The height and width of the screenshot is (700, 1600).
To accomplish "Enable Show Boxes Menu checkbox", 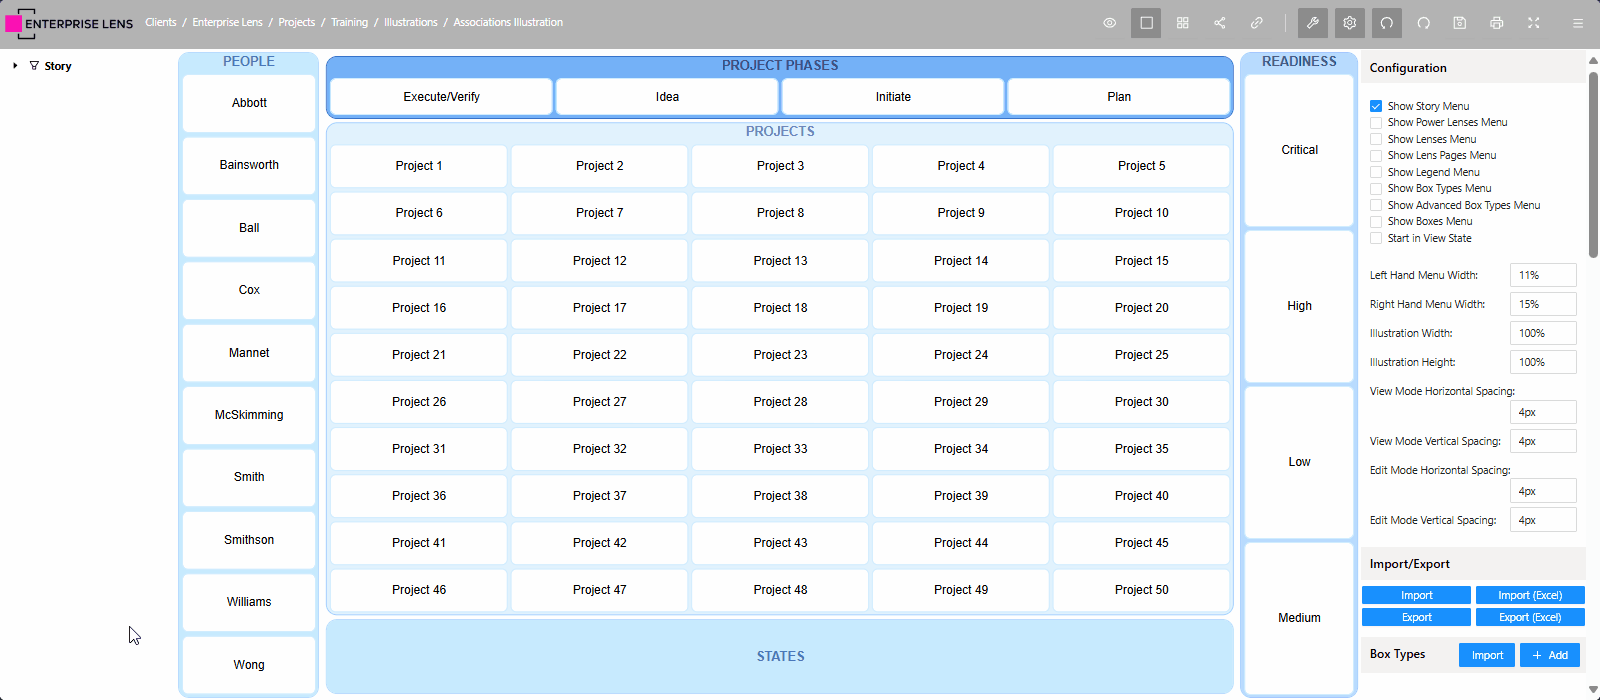I will point(1376,221).
